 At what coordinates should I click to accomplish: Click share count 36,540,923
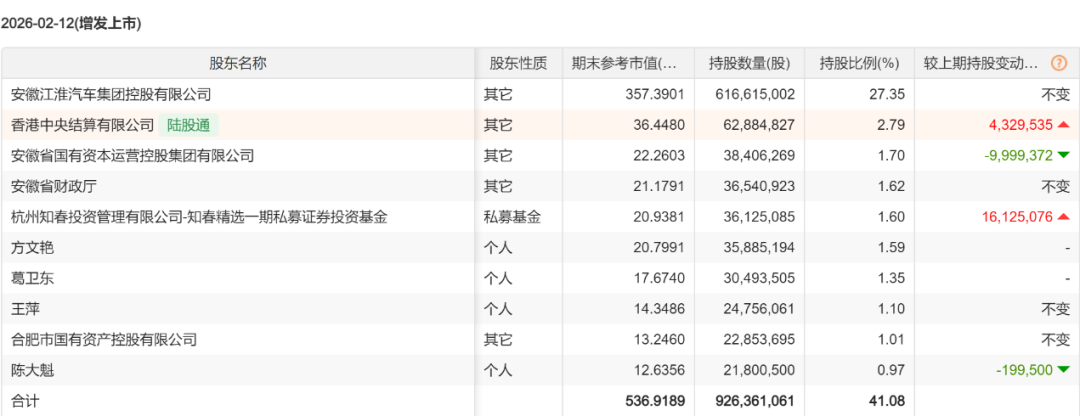[758, 186]
